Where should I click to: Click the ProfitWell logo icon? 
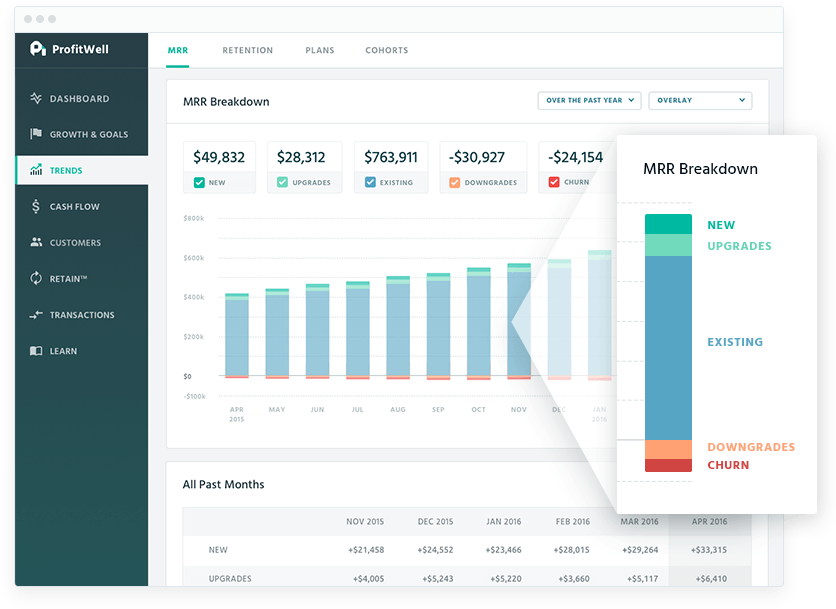[x=38, y=48]
